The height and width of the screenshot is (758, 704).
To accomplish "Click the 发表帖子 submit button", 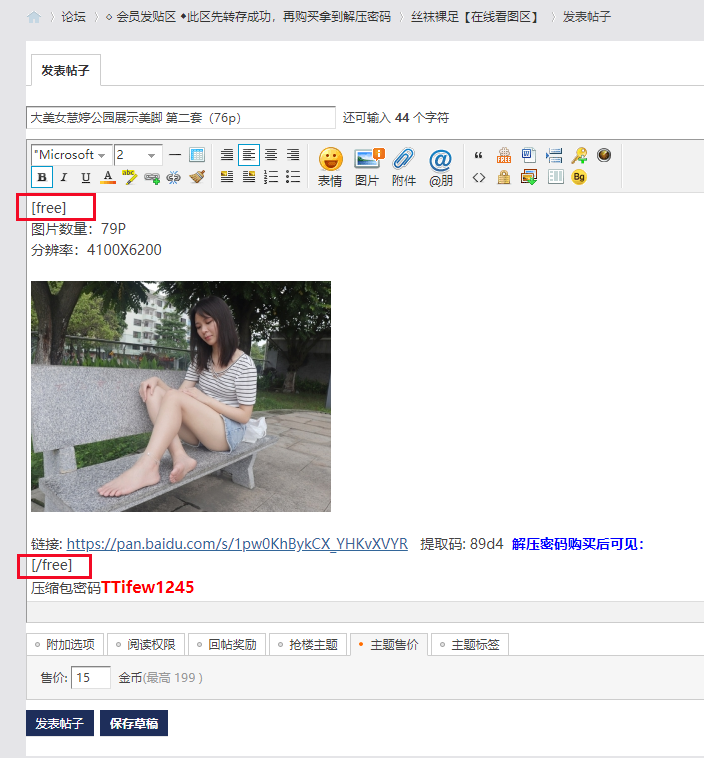I will tap(60, 723).
